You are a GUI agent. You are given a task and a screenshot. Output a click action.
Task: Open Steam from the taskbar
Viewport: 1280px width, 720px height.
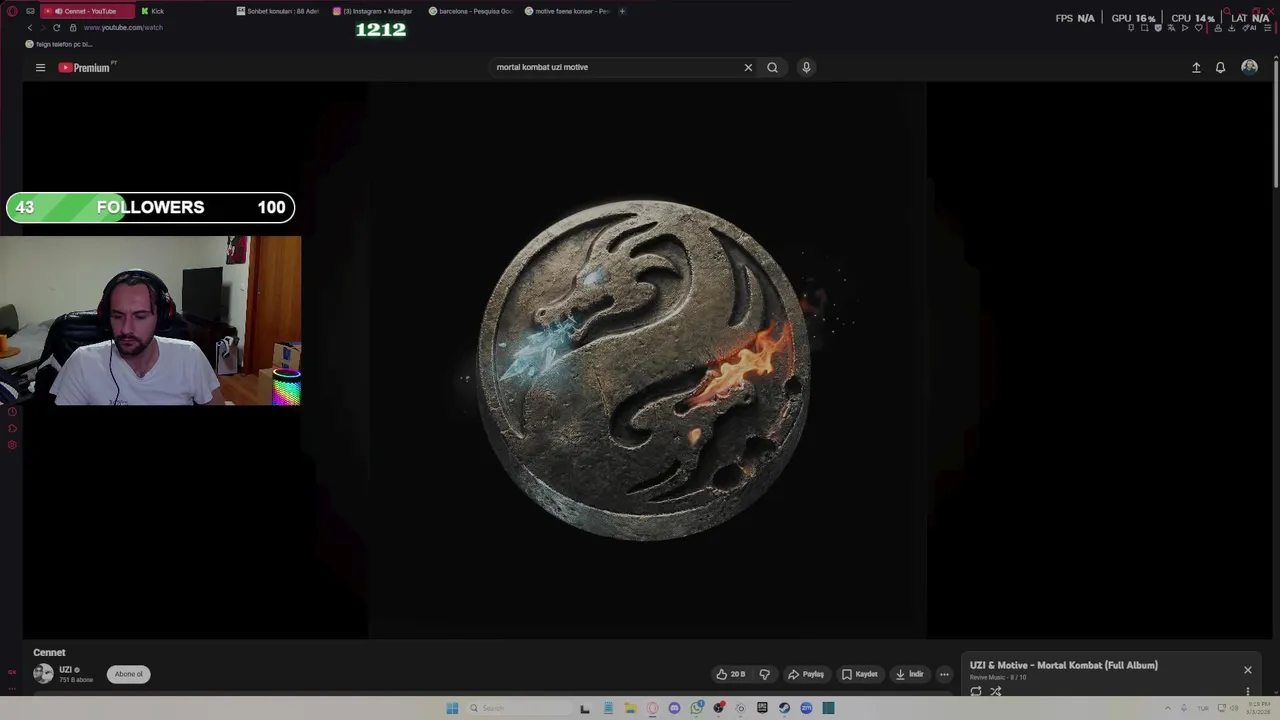tap(784, 708)
